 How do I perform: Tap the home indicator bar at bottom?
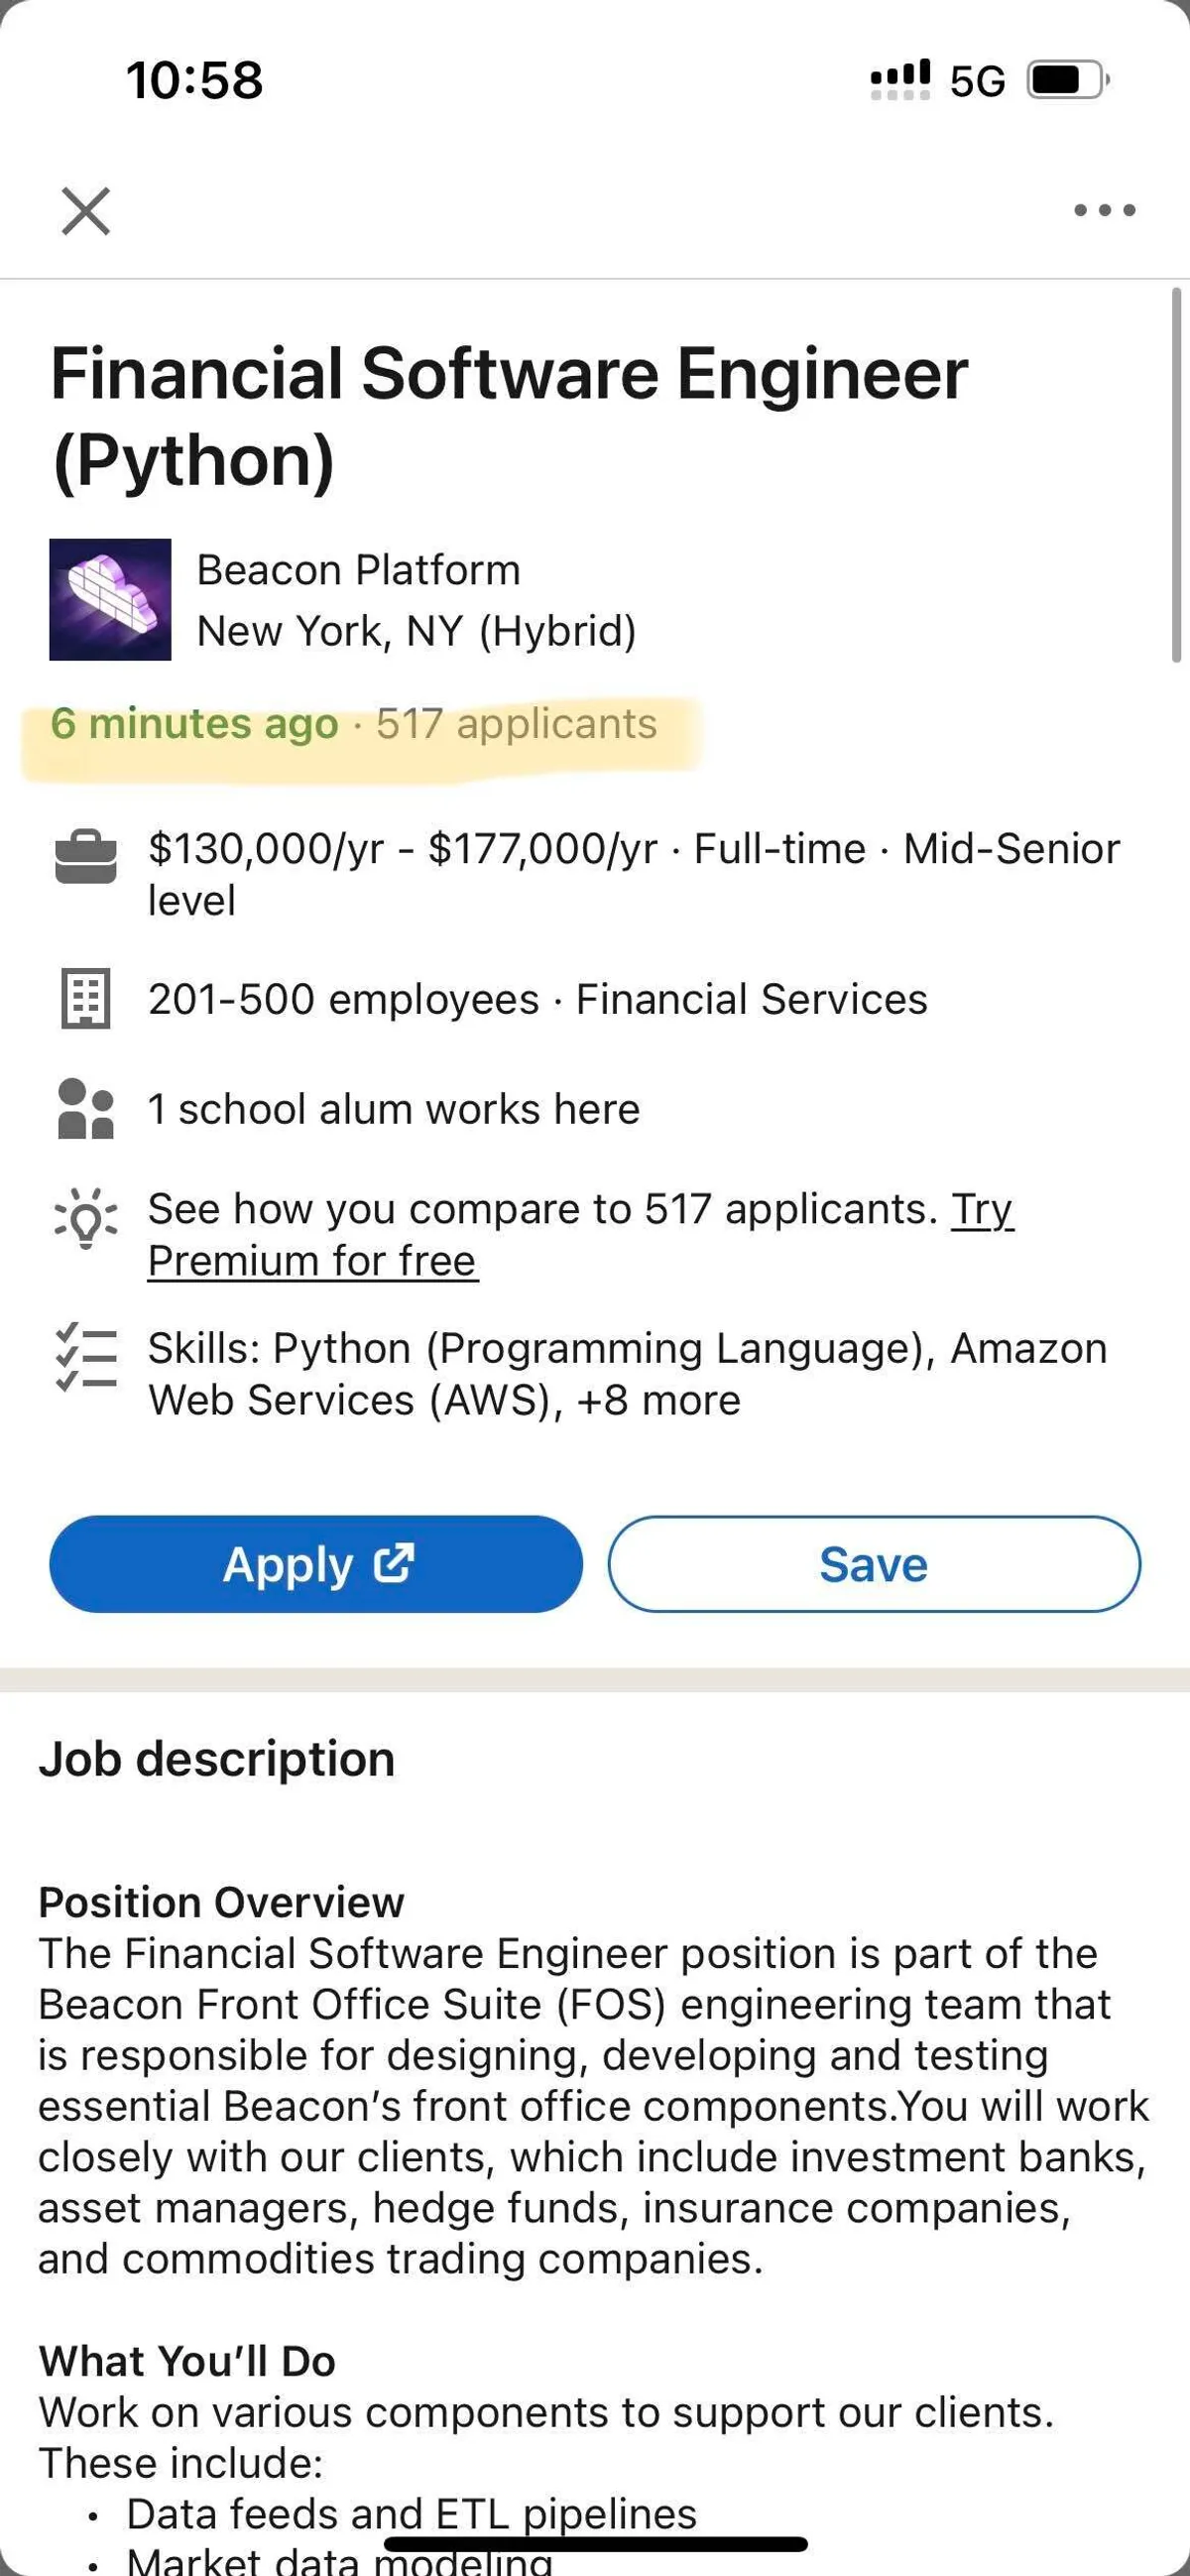(x=595, y=2545)
